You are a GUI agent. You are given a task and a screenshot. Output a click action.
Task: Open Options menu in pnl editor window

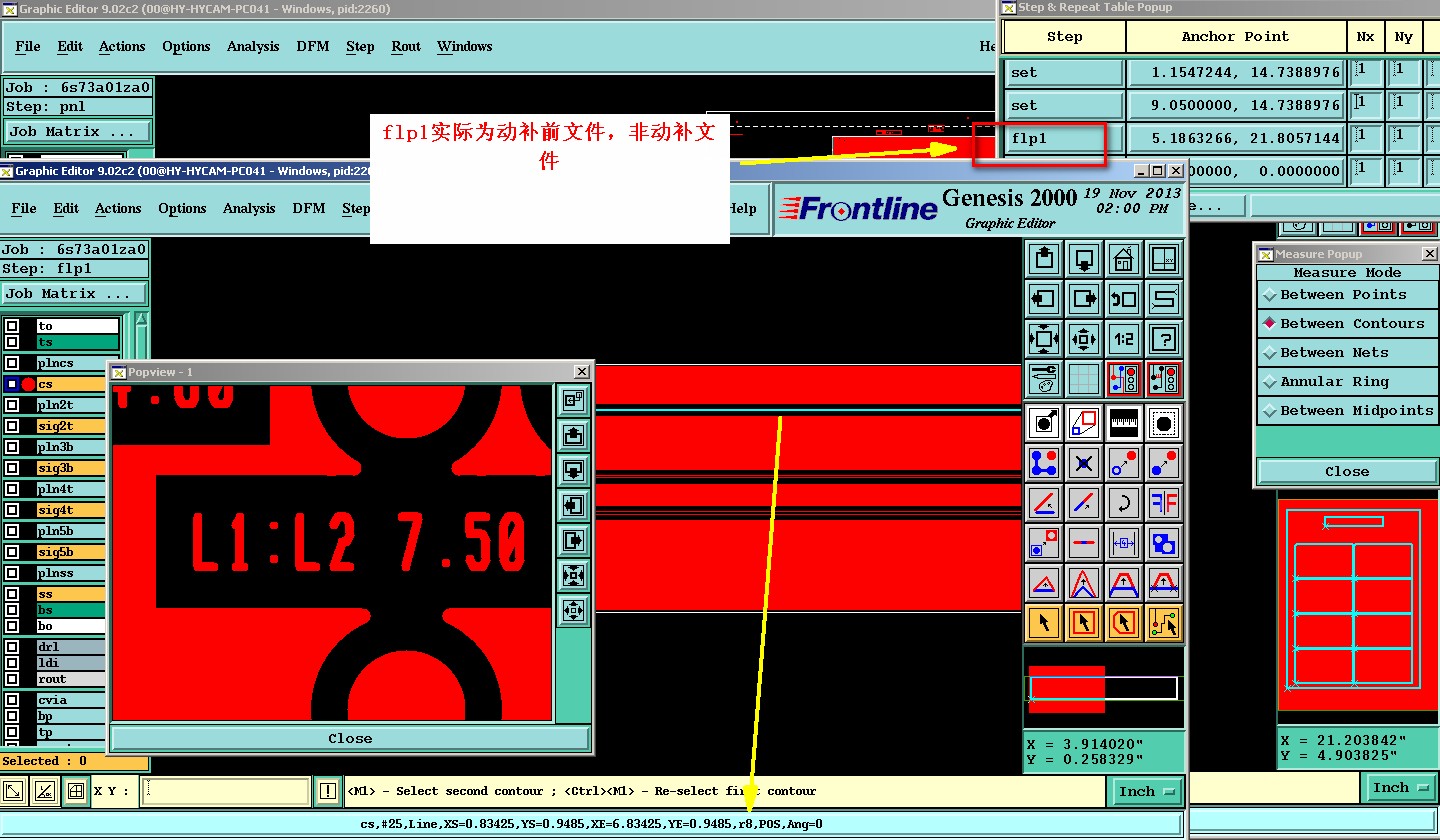[186, 46]
